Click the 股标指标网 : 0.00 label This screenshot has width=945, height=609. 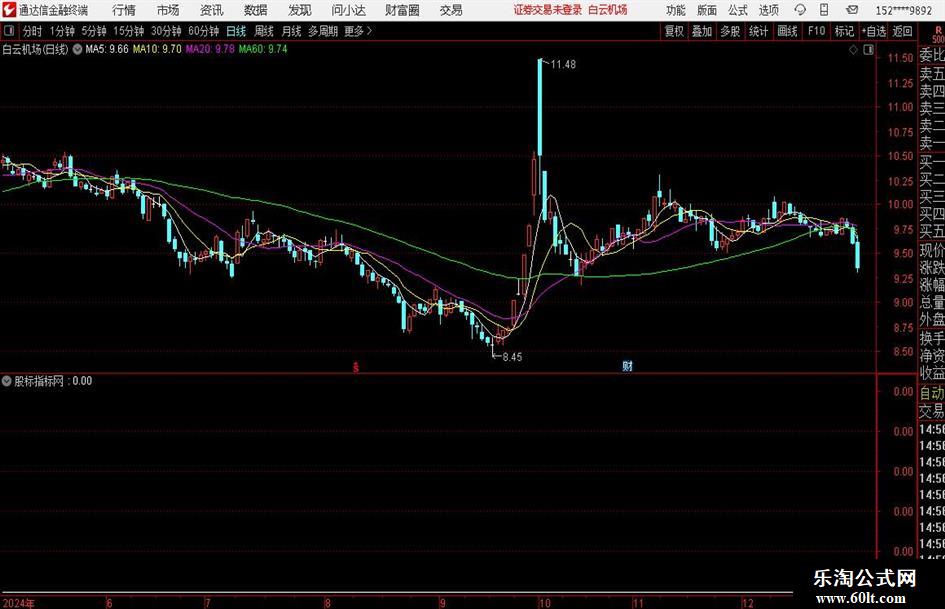point(53,381)
